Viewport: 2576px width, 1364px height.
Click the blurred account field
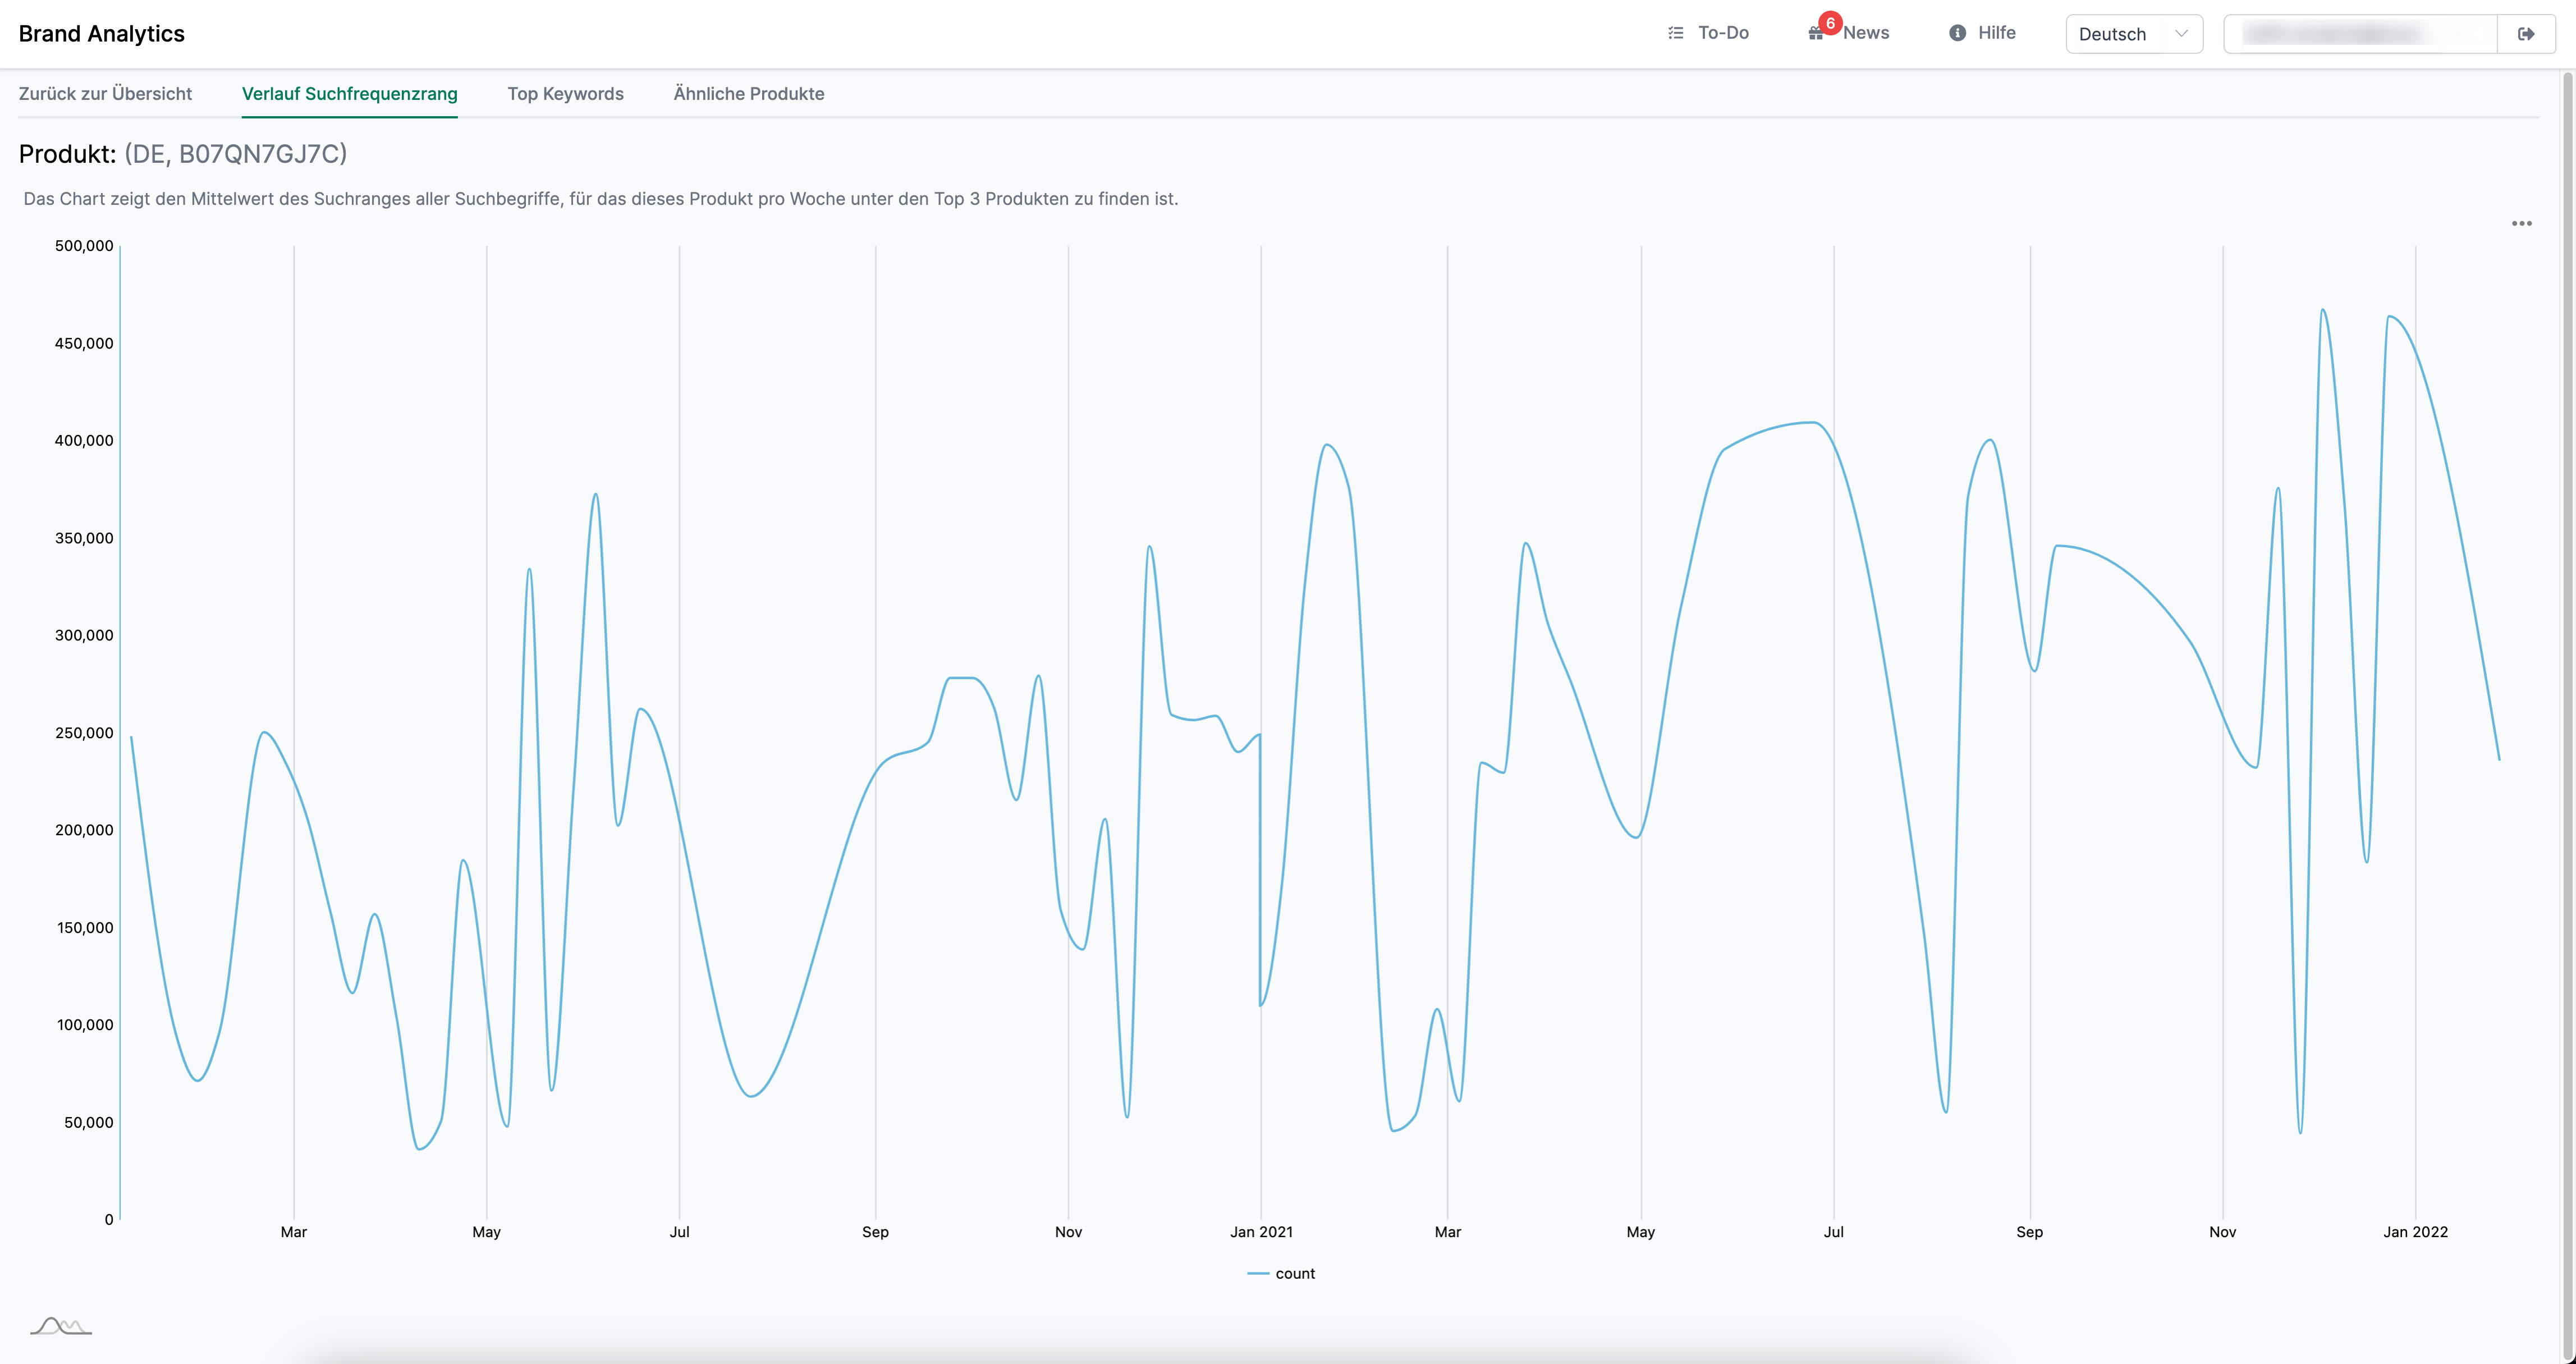2360,34
